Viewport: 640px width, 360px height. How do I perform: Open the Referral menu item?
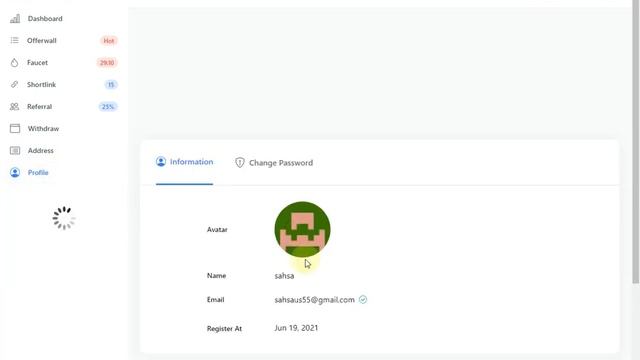coord(39,107)
